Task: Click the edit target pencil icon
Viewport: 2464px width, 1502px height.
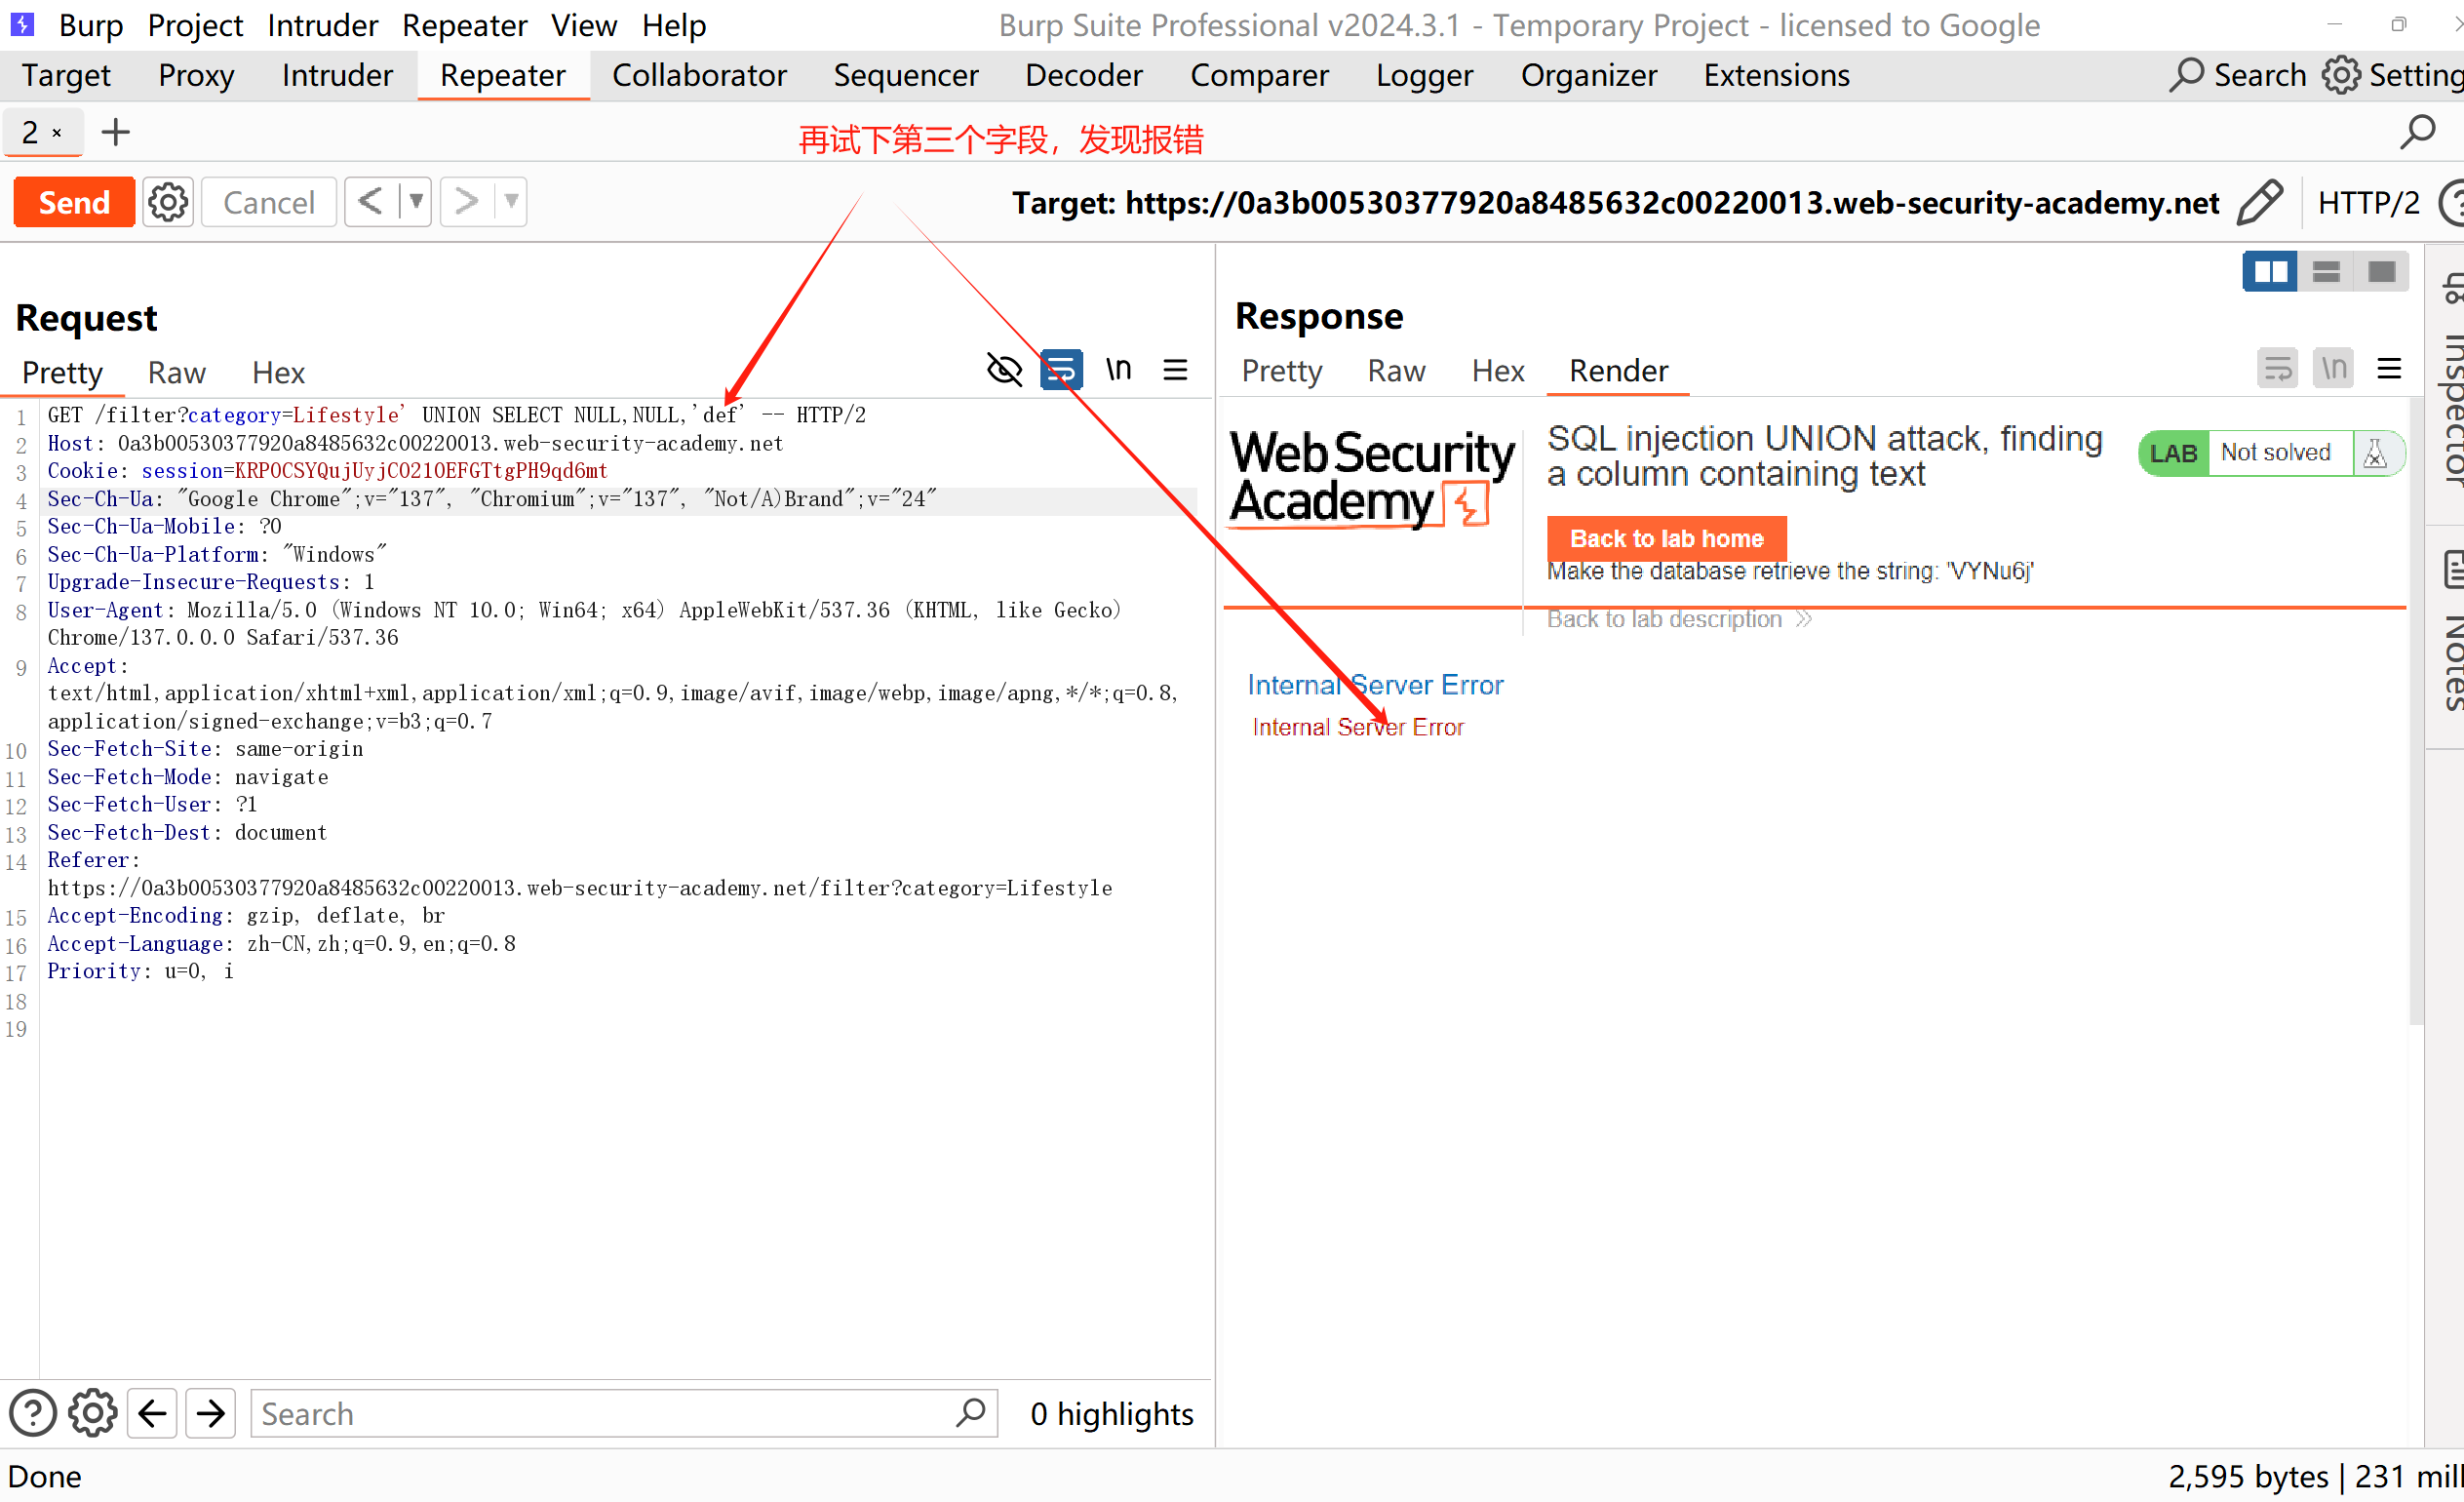Action: [x=2260, y=203]
